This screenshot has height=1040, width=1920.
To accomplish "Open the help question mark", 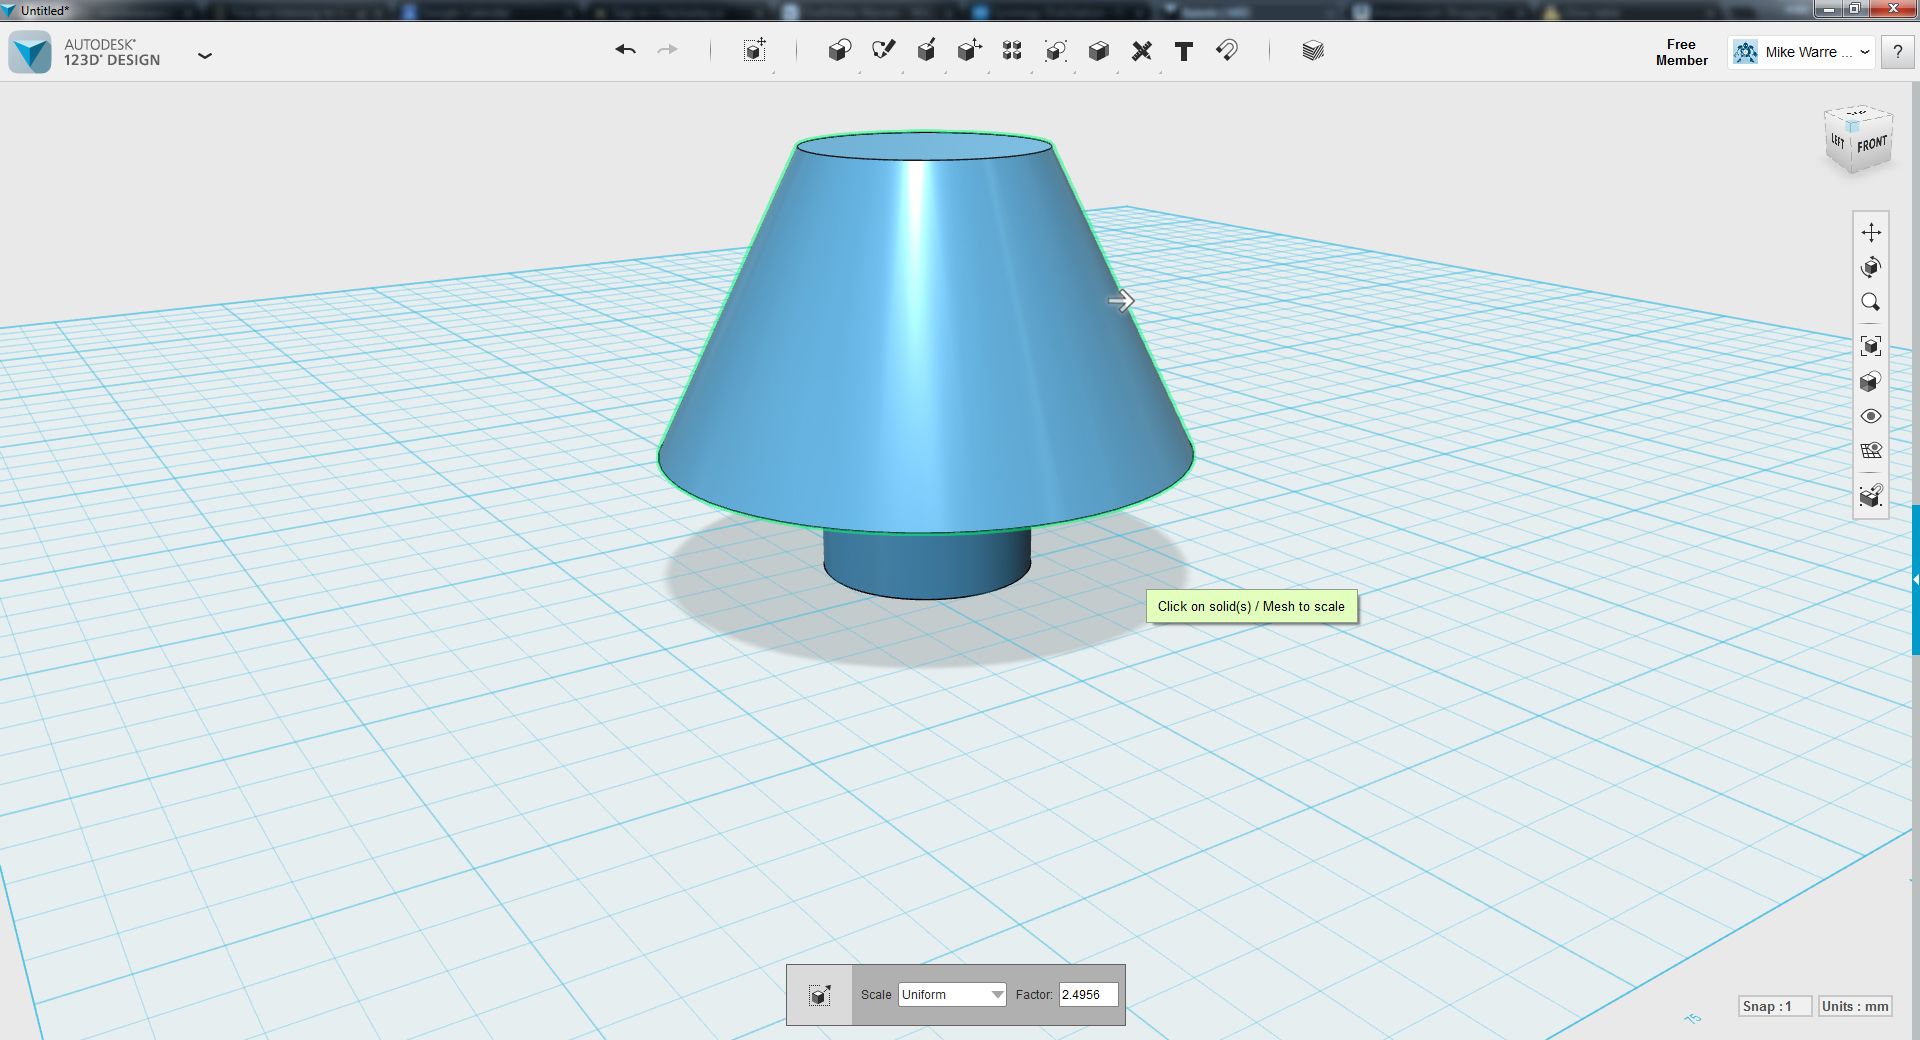I will click(x=1897, y=52).
